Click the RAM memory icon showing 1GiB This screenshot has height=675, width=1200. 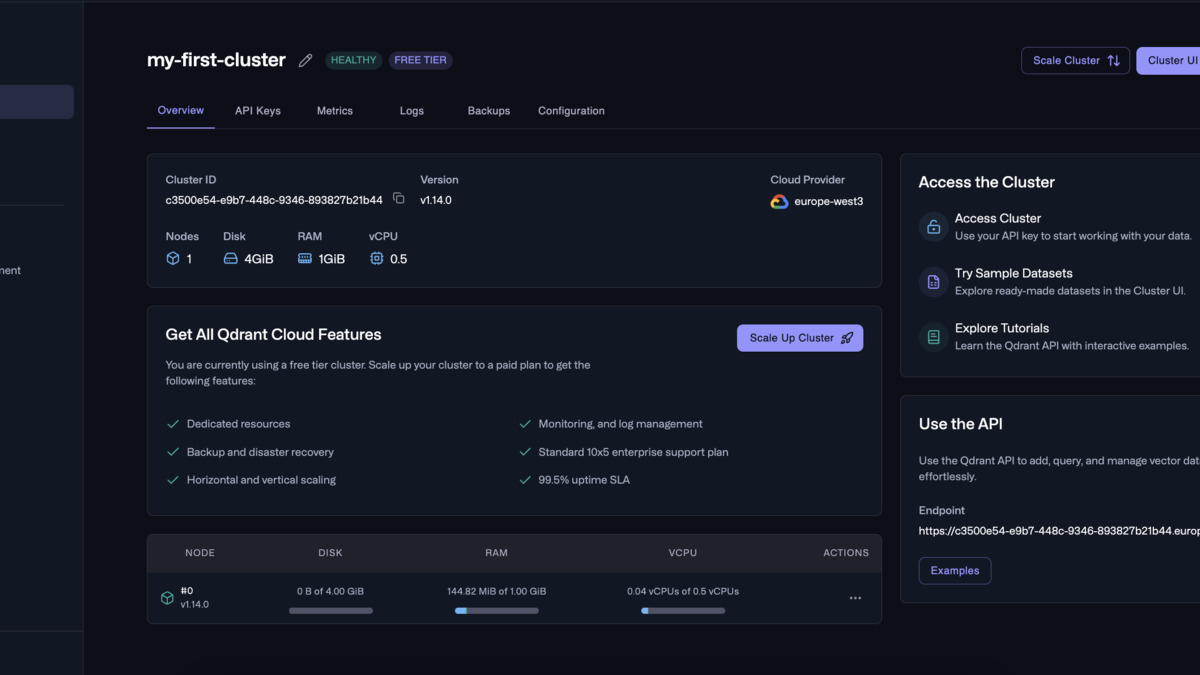coord(303,258)
